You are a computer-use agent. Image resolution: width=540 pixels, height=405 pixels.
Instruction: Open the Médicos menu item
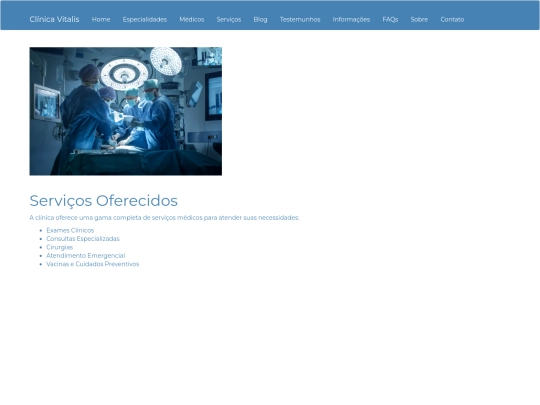tap(192, 20)
